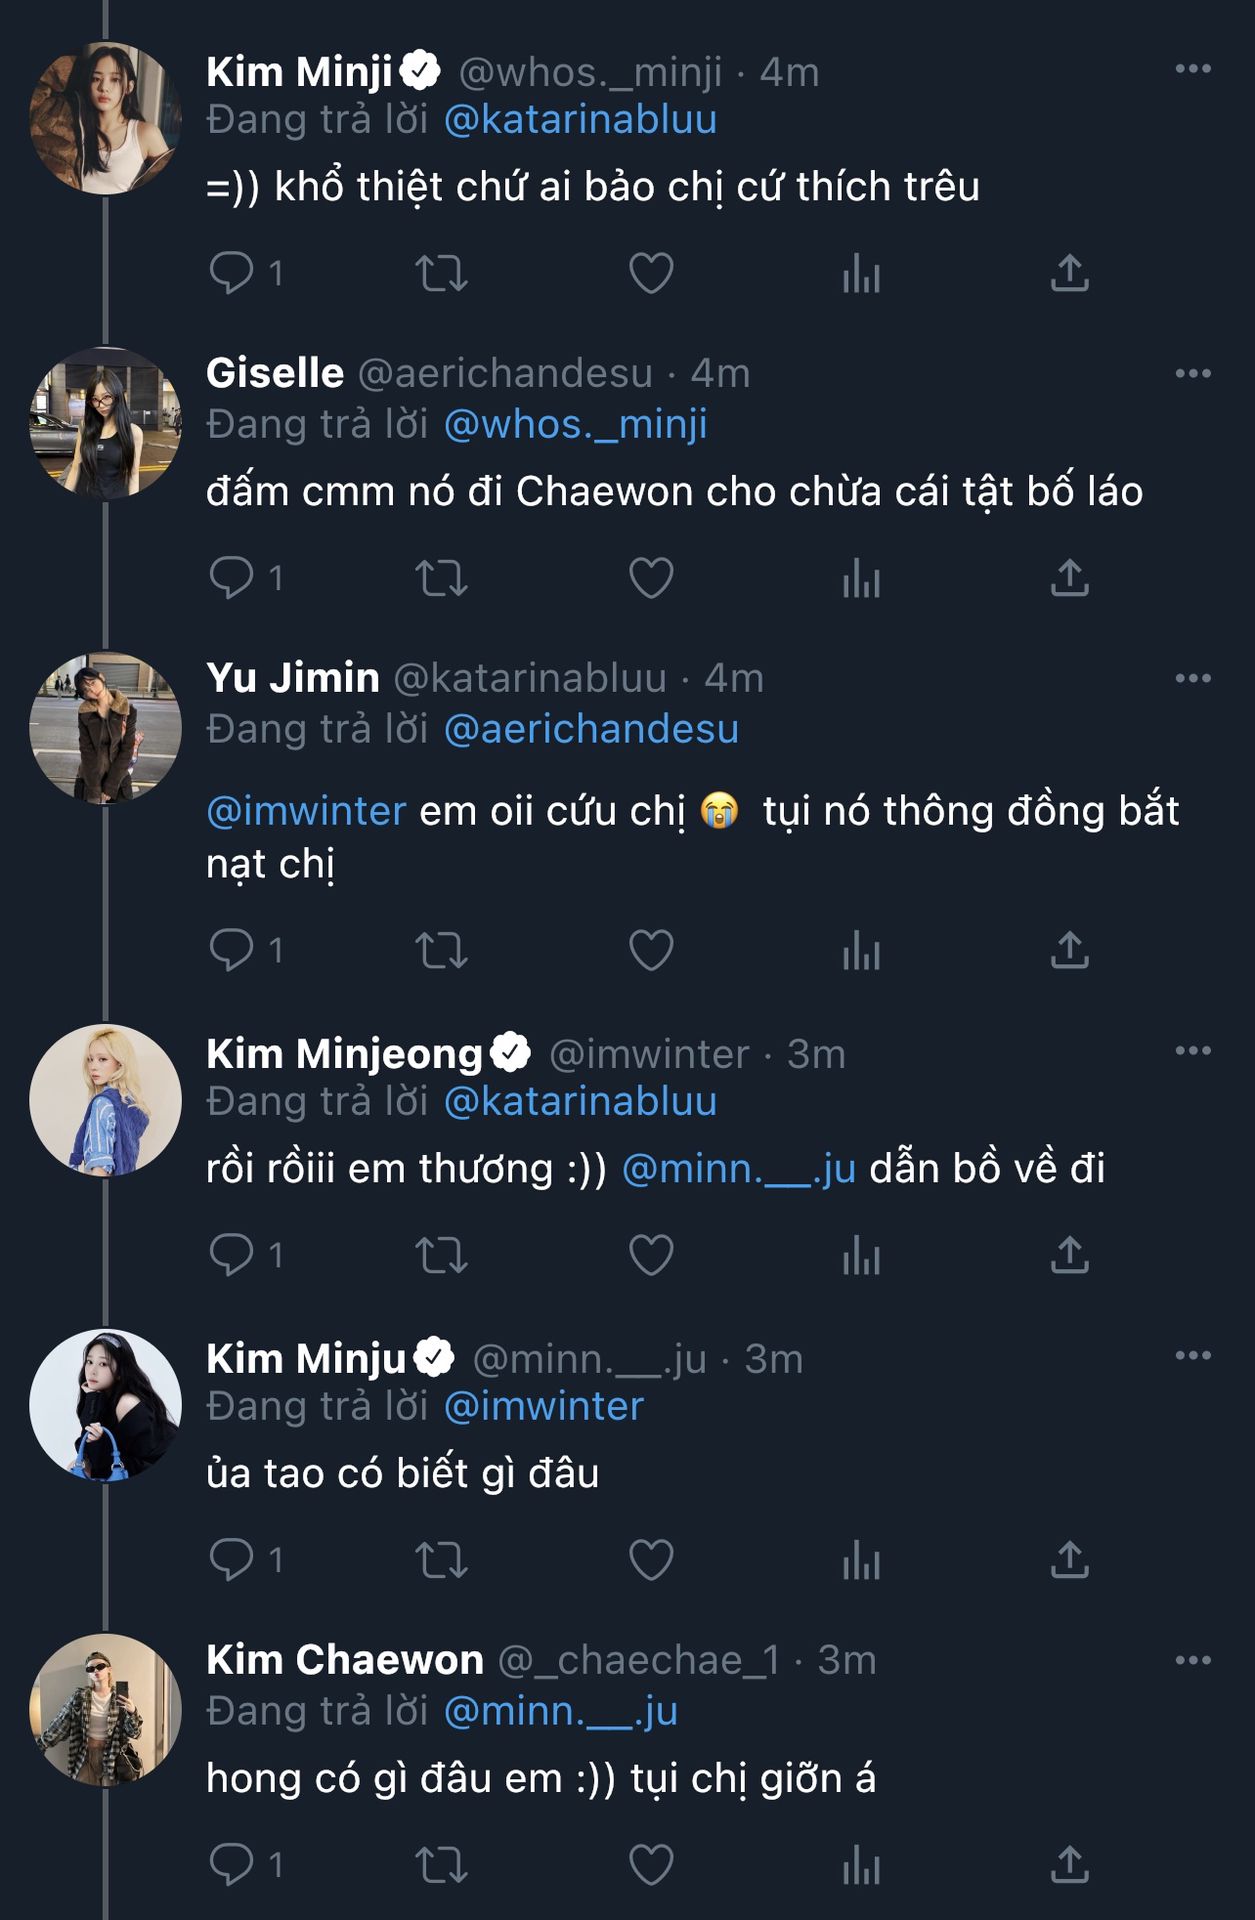Open more options on Kim Minji's tweet
Screen dimensions: 1255x1920
(x=1193, y=69)
